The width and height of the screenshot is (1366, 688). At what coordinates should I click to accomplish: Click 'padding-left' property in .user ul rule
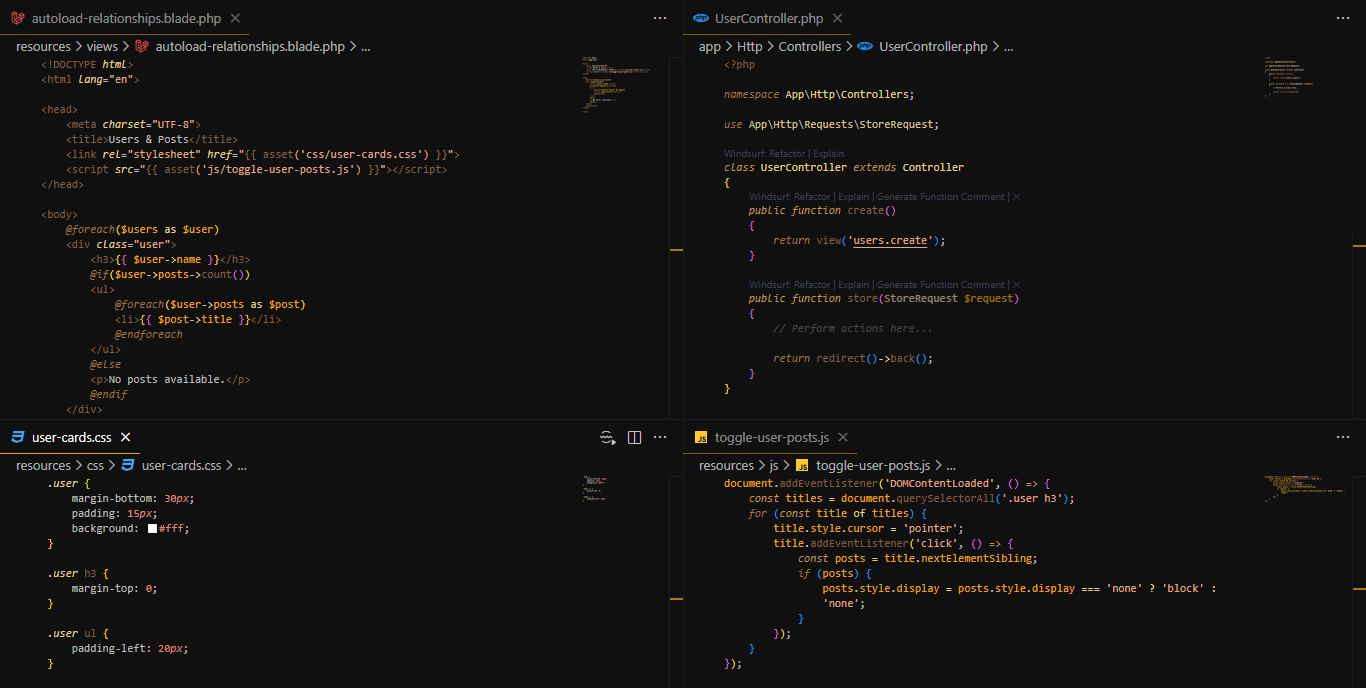(111, 648)
